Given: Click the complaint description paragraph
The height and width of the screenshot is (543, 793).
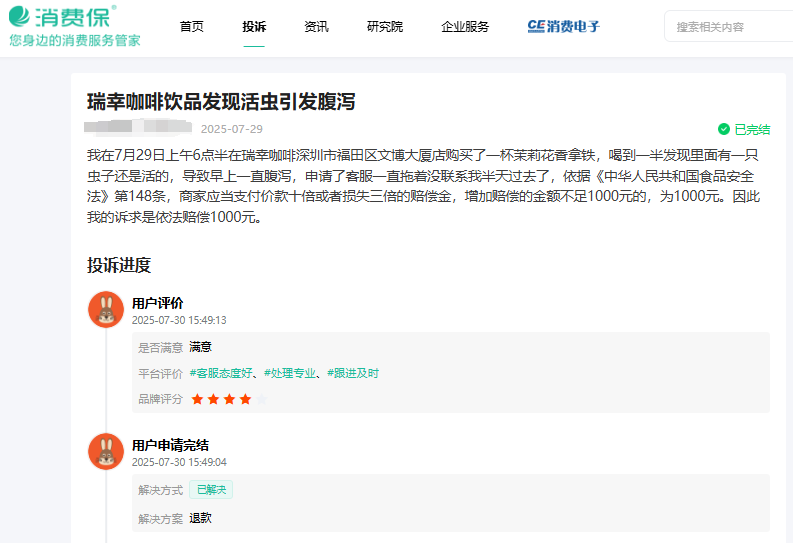Looking at the screenshot, I should click(423, 186).
